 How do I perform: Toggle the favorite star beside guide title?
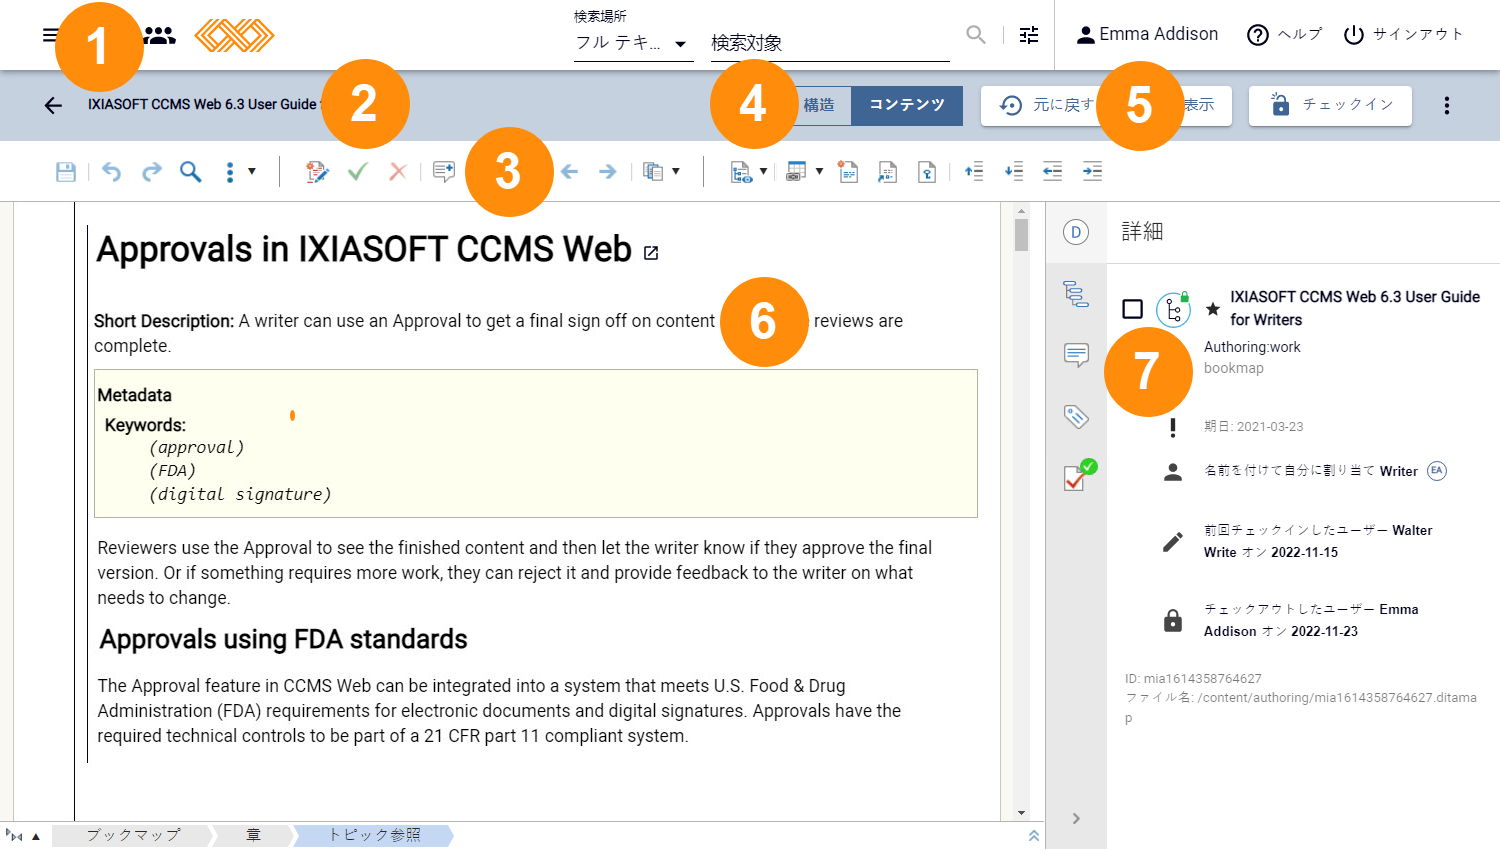(1212, 309)
